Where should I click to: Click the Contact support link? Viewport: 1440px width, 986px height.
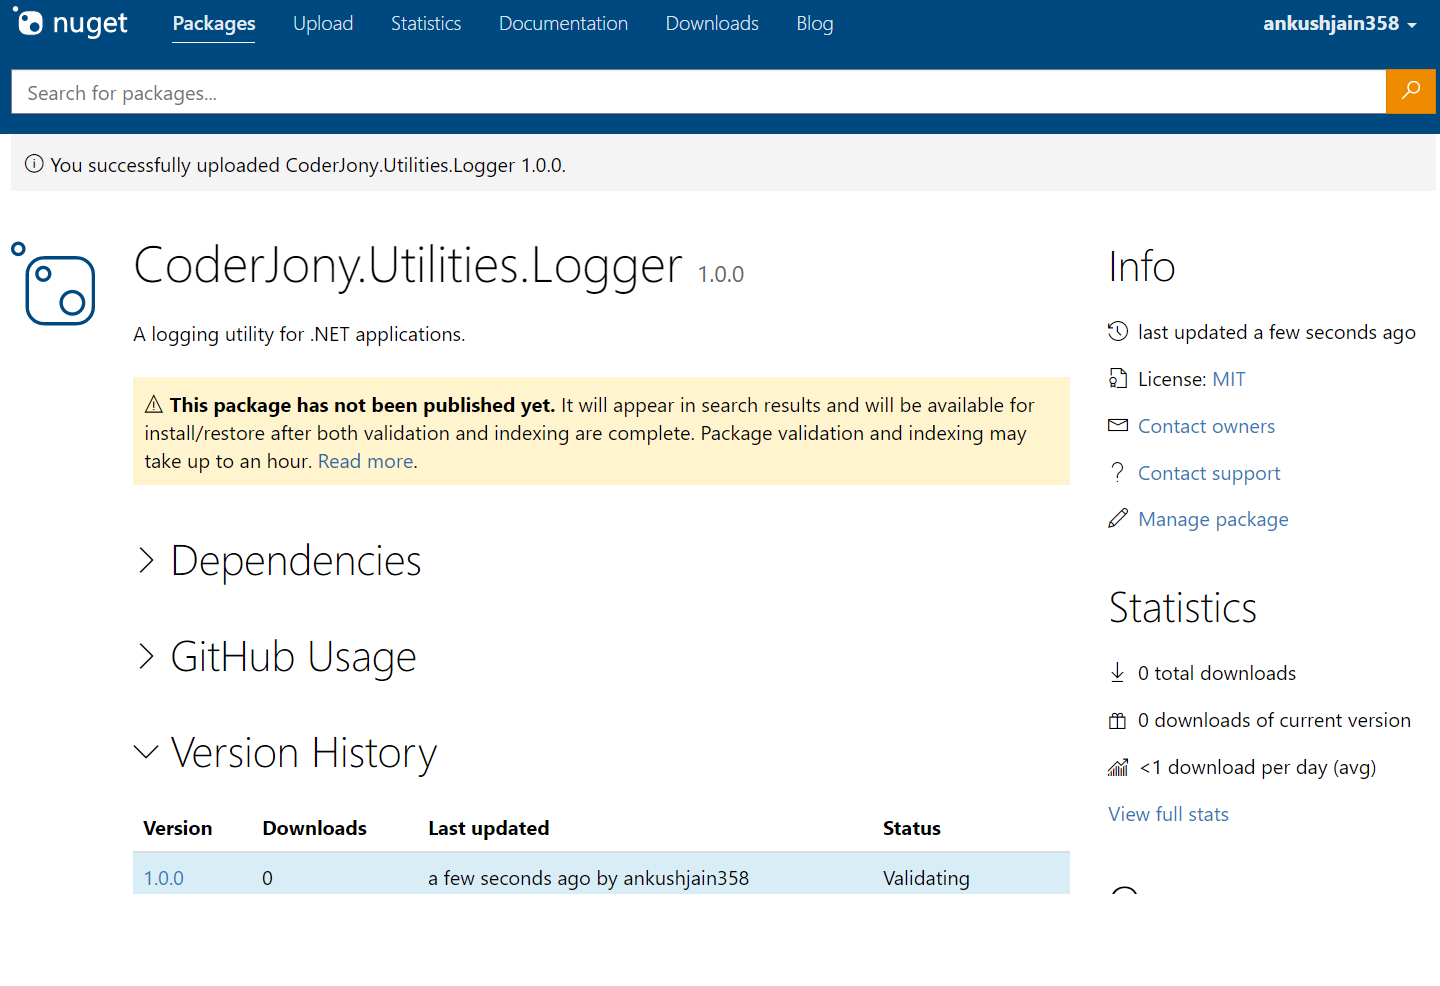click(1209, 473)
